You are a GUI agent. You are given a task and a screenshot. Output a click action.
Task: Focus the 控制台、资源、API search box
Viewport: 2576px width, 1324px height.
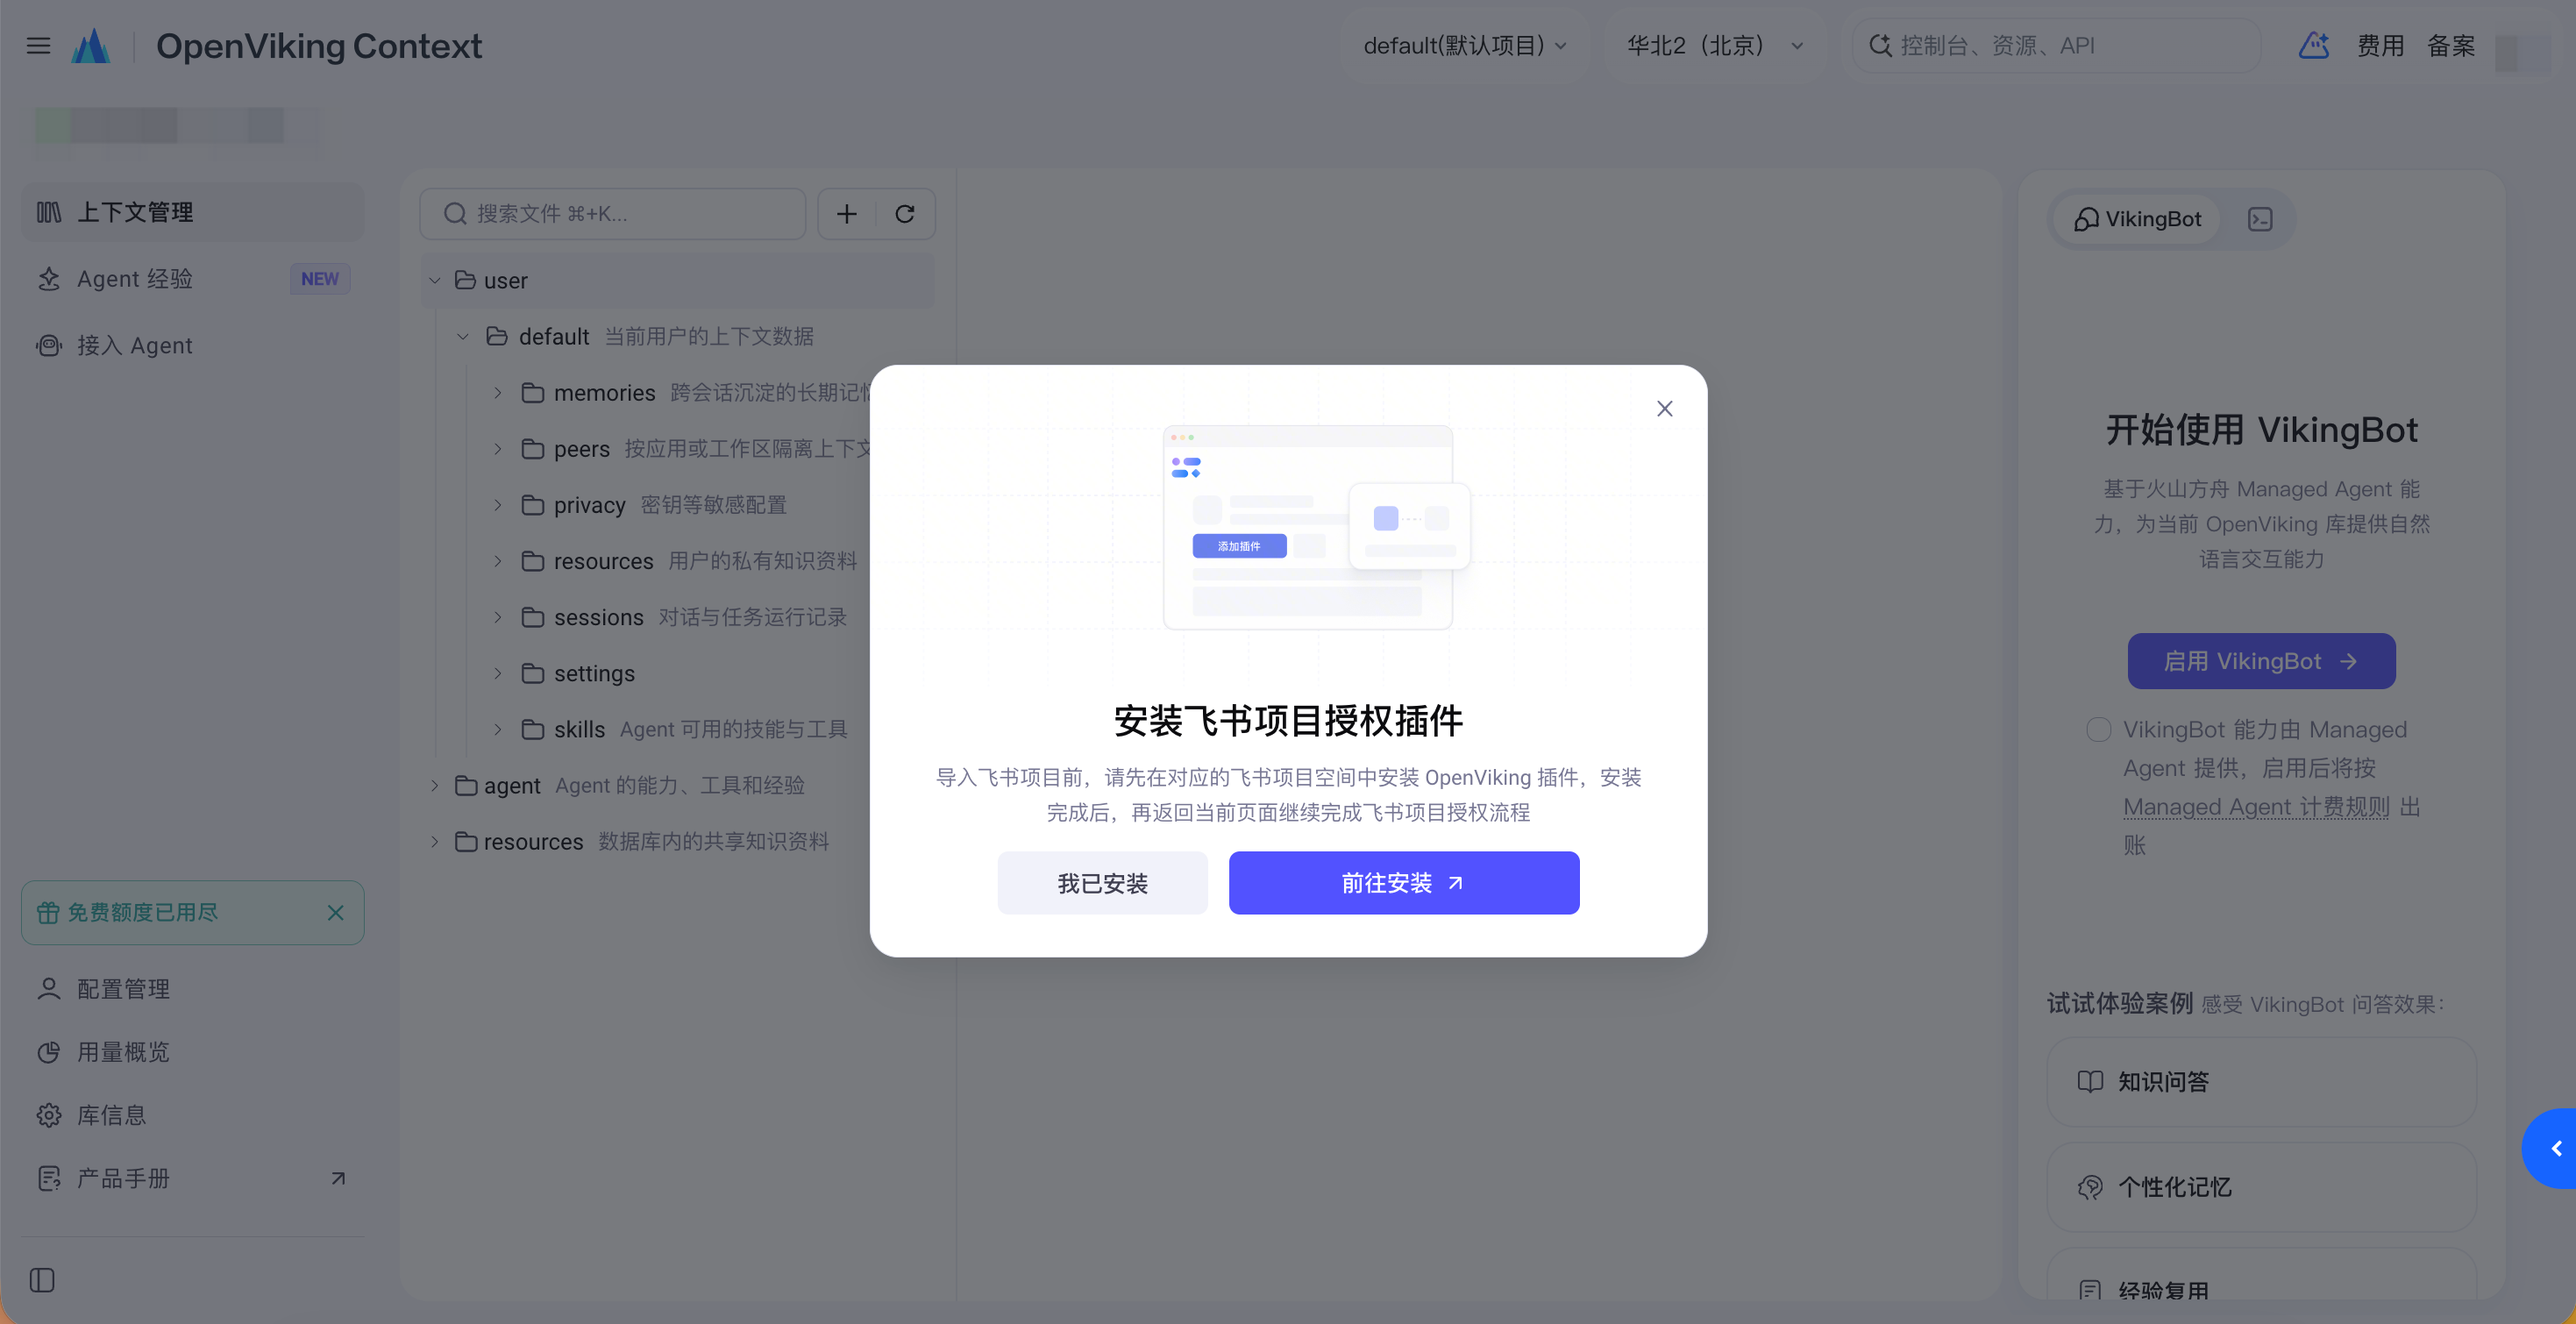click(2056, 46)
